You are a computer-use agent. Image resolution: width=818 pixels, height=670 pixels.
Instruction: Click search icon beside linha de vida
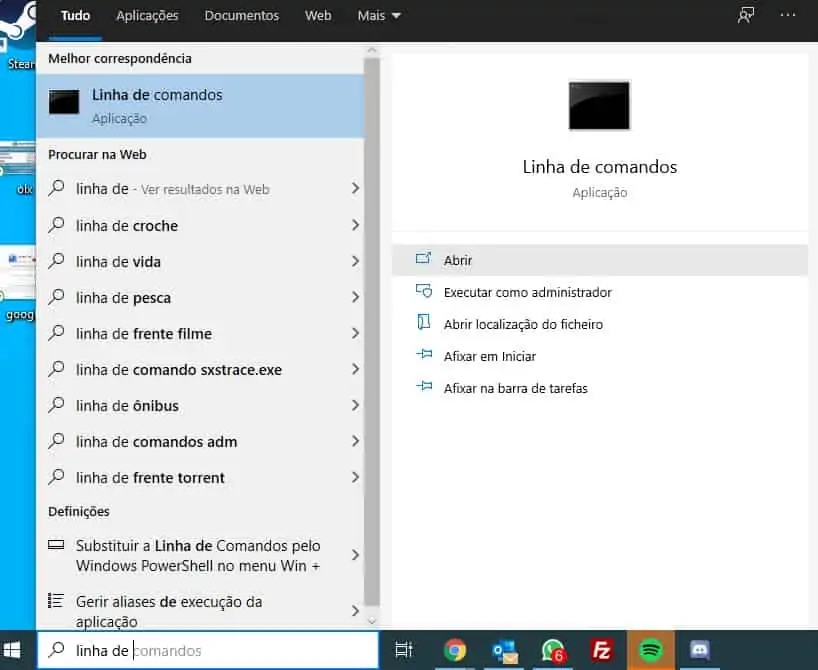click(56, 261)
